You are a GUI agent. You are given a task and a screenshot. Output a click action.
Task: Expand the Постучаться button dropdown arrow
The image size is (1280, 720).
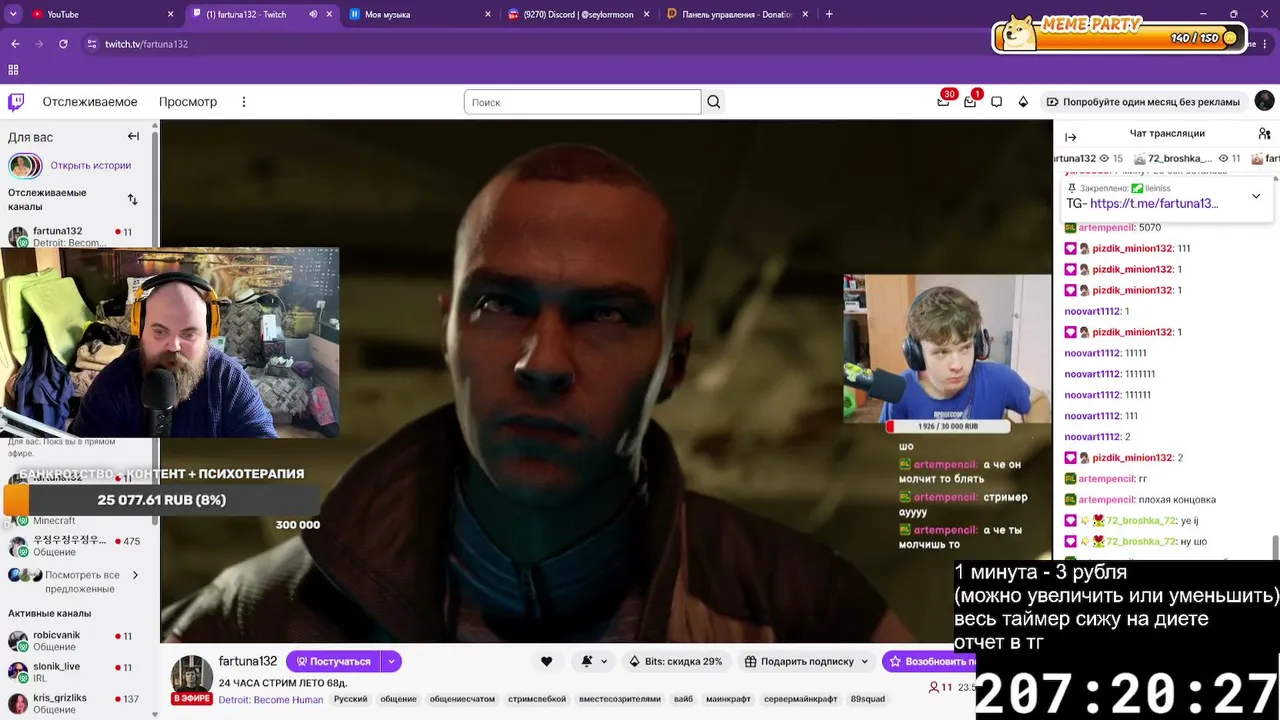tap(391, 661)
